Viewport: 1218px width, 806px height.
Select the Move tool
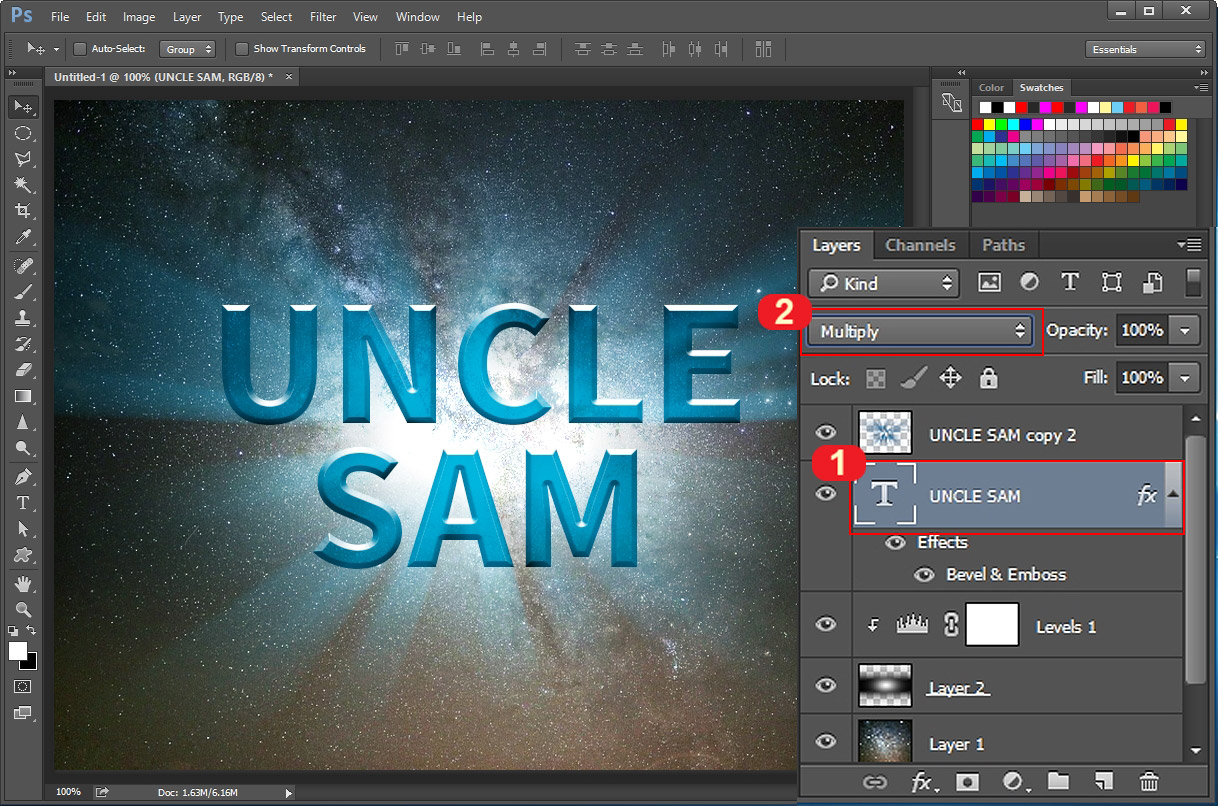click(x=23, y=106)
